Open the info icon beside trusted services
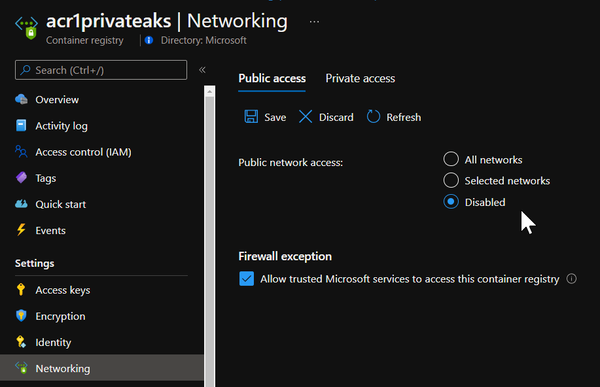The width and height of the screenshot is (600, 387). point(571,279)
